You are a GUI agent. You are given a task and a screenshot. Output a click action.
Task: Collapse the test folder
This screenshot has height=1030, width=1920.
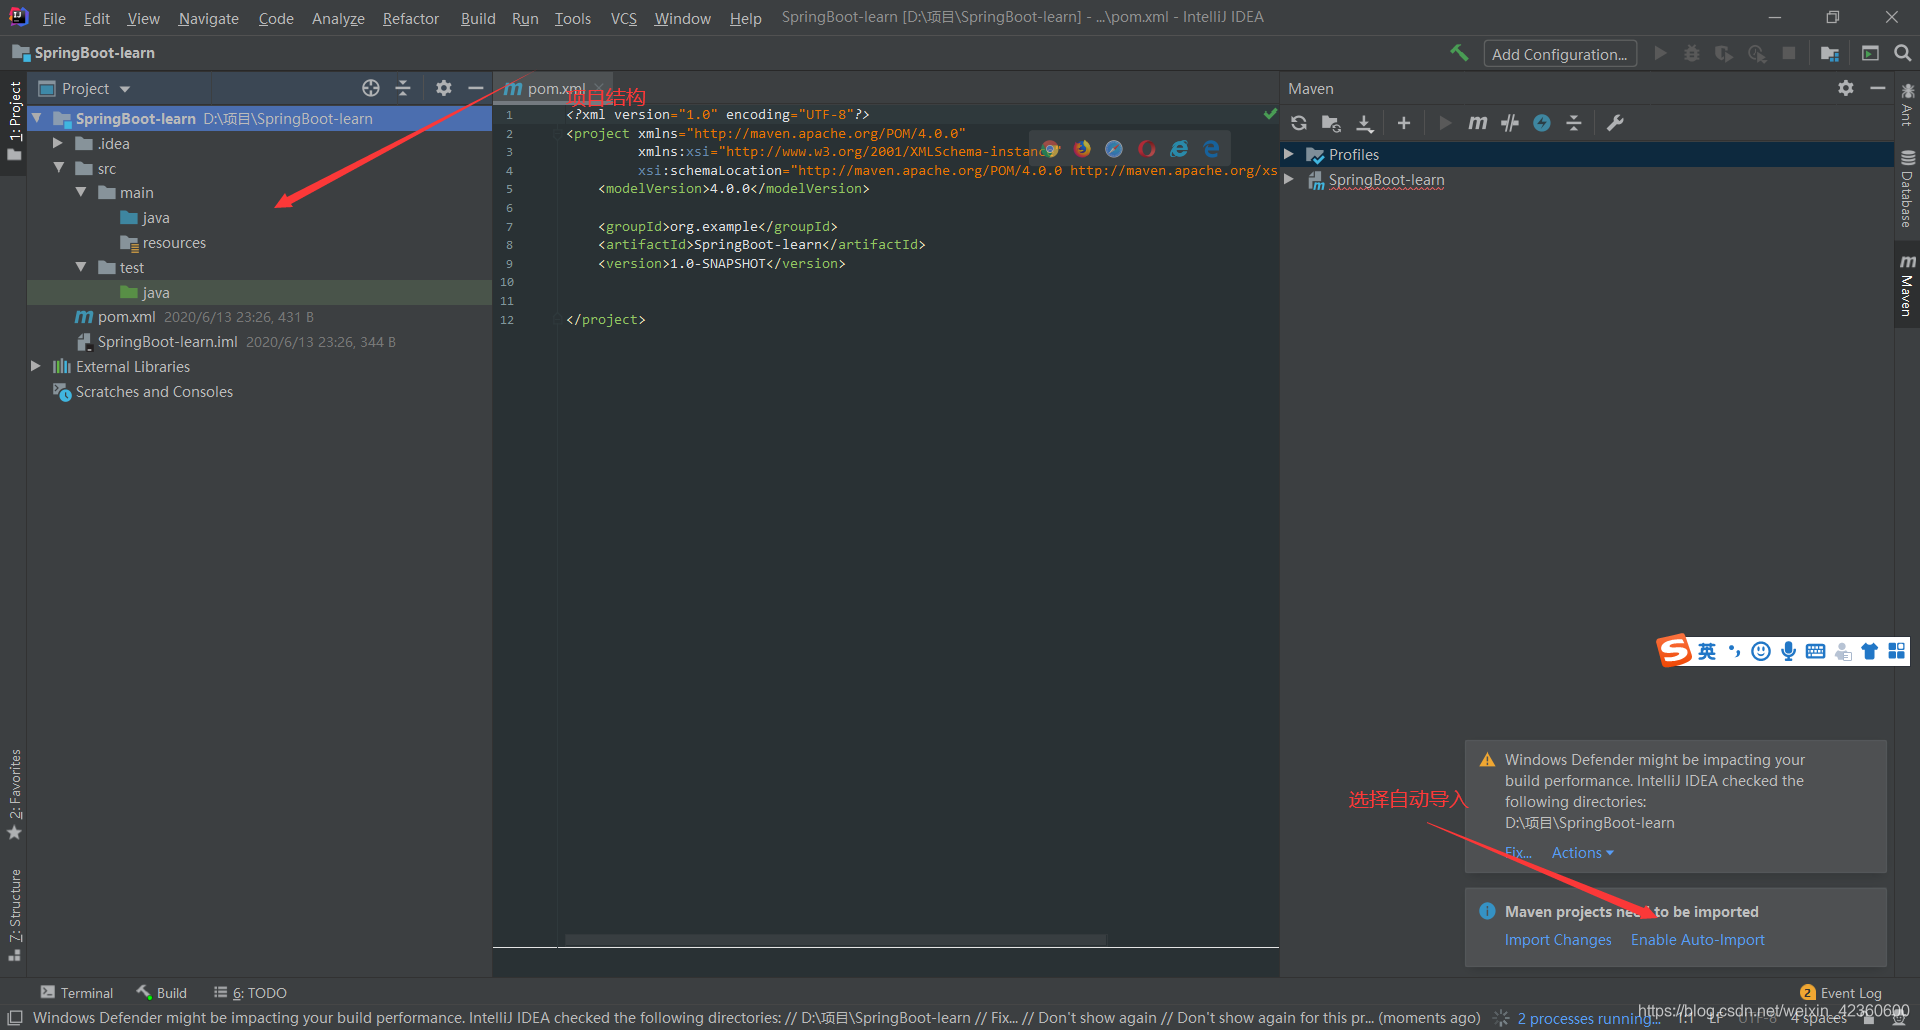tap(81, 267)
